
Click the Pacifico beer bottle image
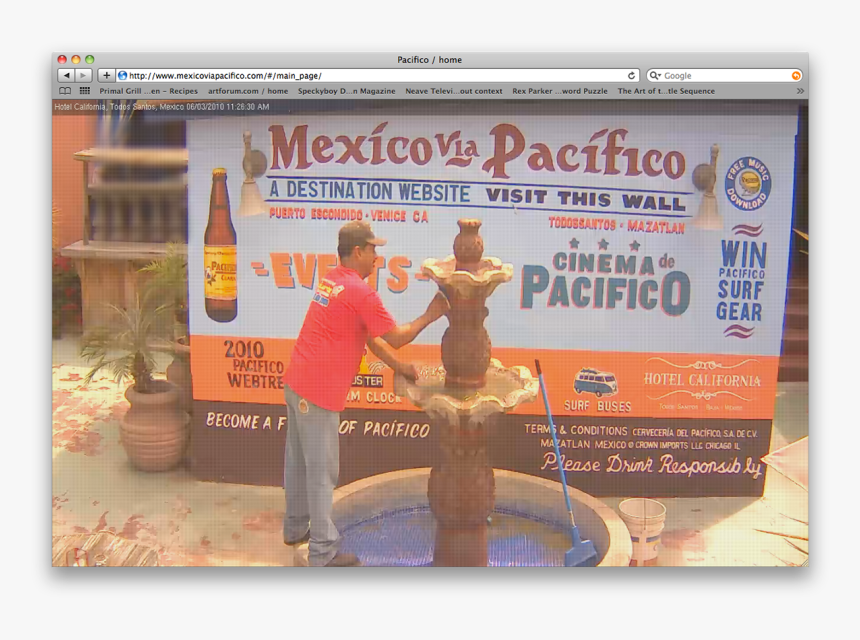220,244
